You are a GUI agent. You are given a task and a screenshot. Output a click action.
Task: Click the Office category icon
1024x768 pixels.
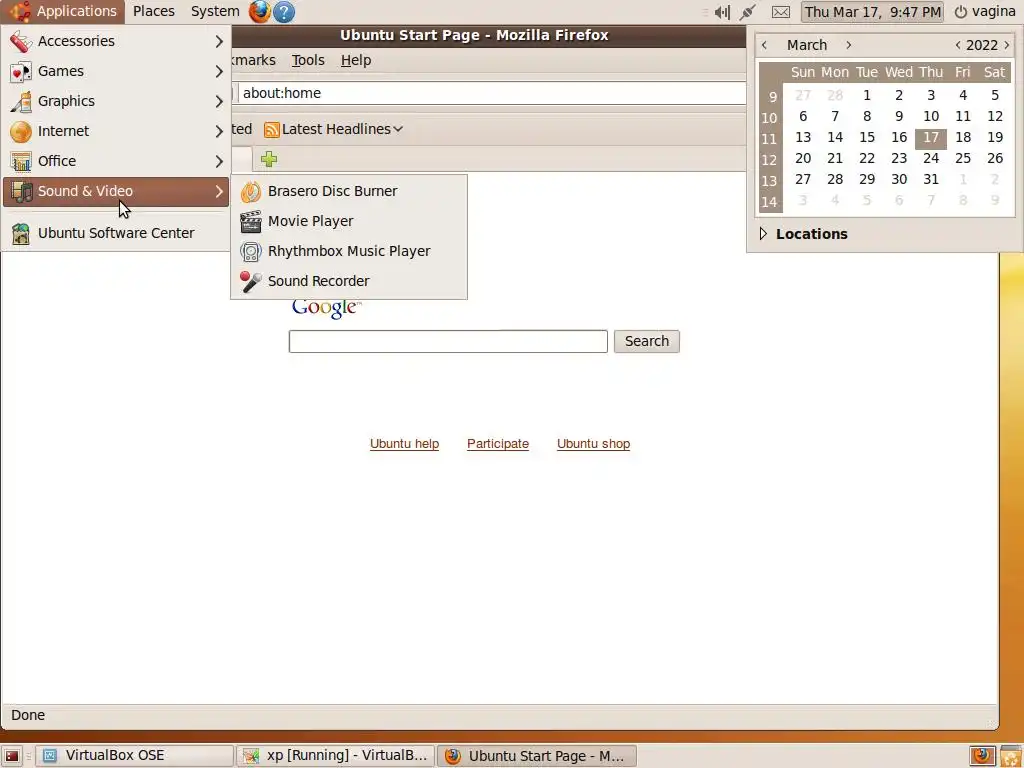21,161
